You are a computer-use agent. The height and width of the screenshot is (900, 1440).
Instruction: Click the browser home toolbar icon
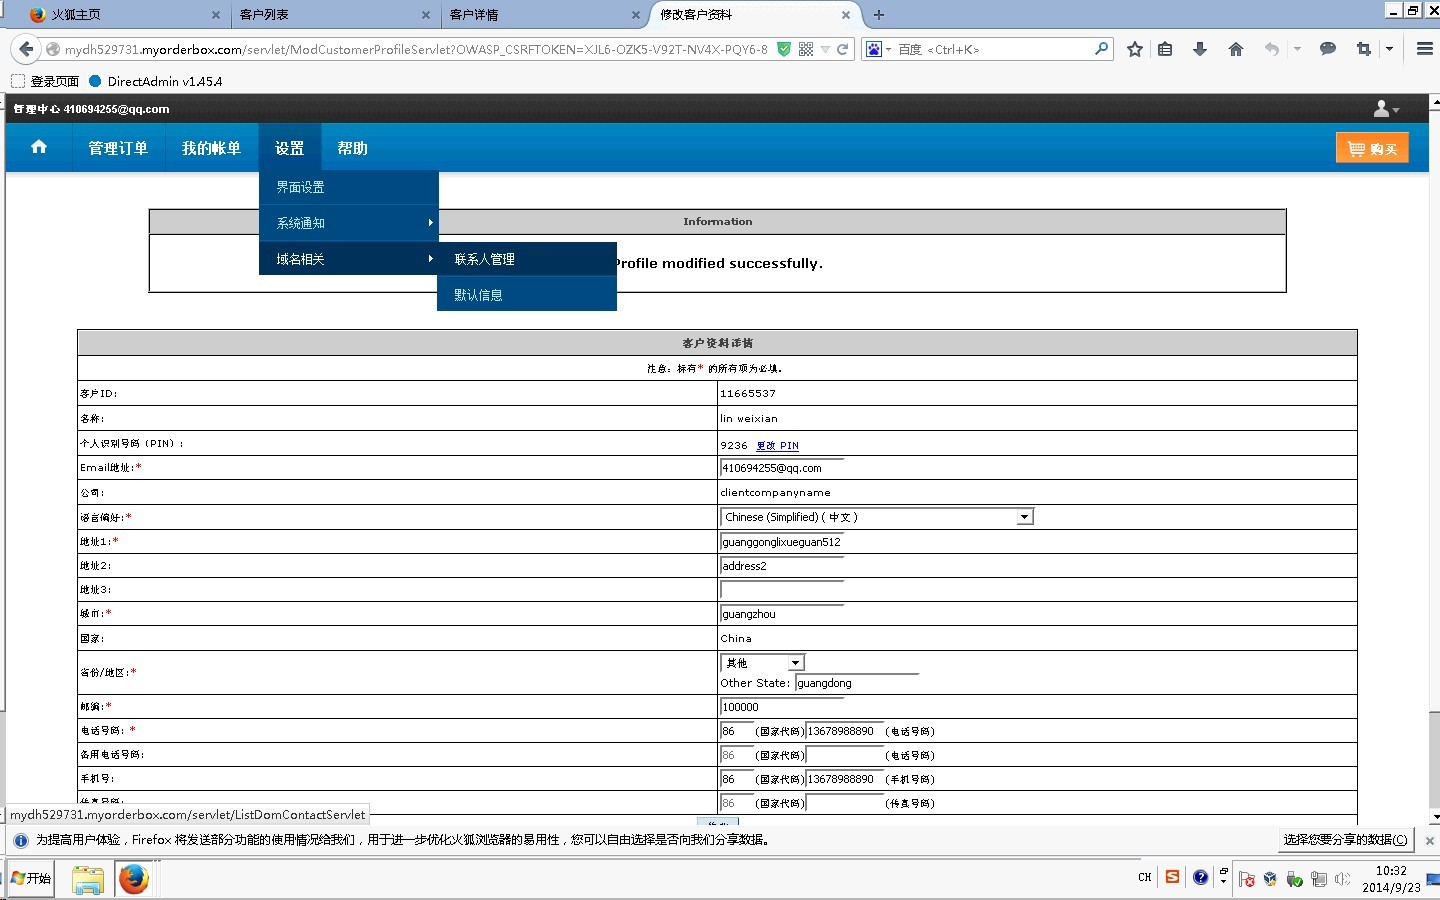click(1236, 49)
